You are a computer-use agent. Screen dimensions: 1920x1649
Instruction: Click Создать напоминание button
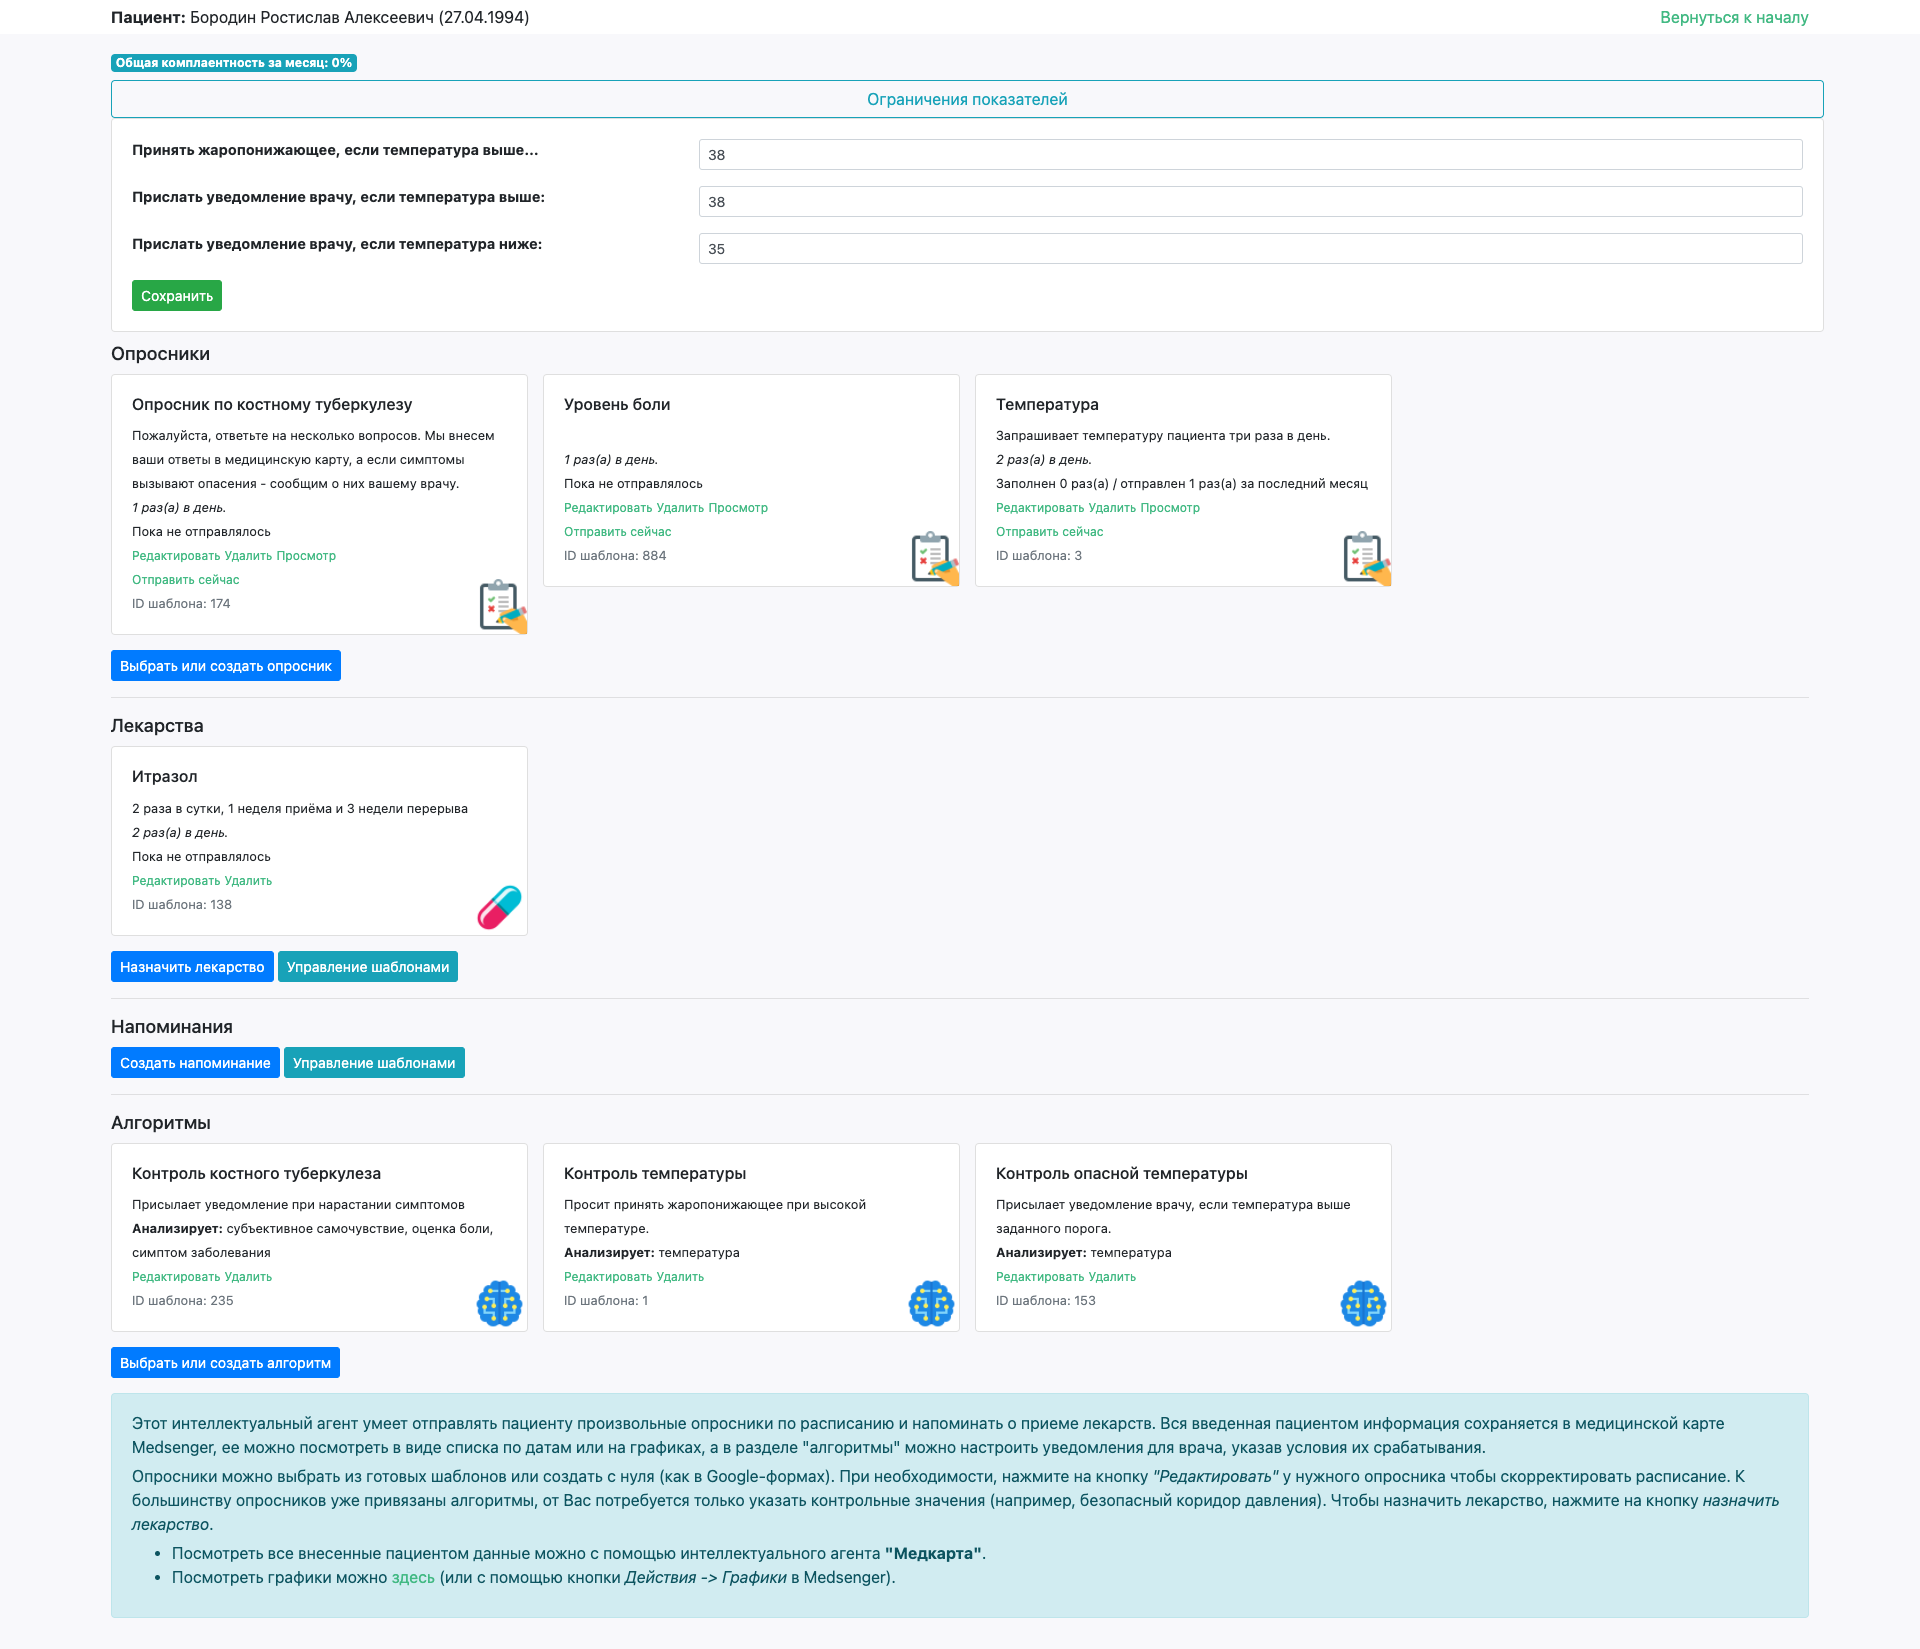[195, 1063]
